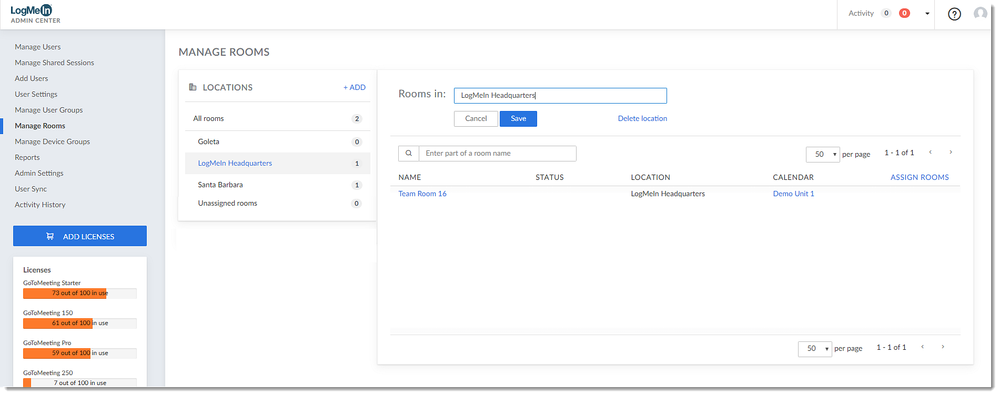The width and height of the screenshot is (999, 395).
Task: Click the gray activity count badge
Action: tap(886, 13)
